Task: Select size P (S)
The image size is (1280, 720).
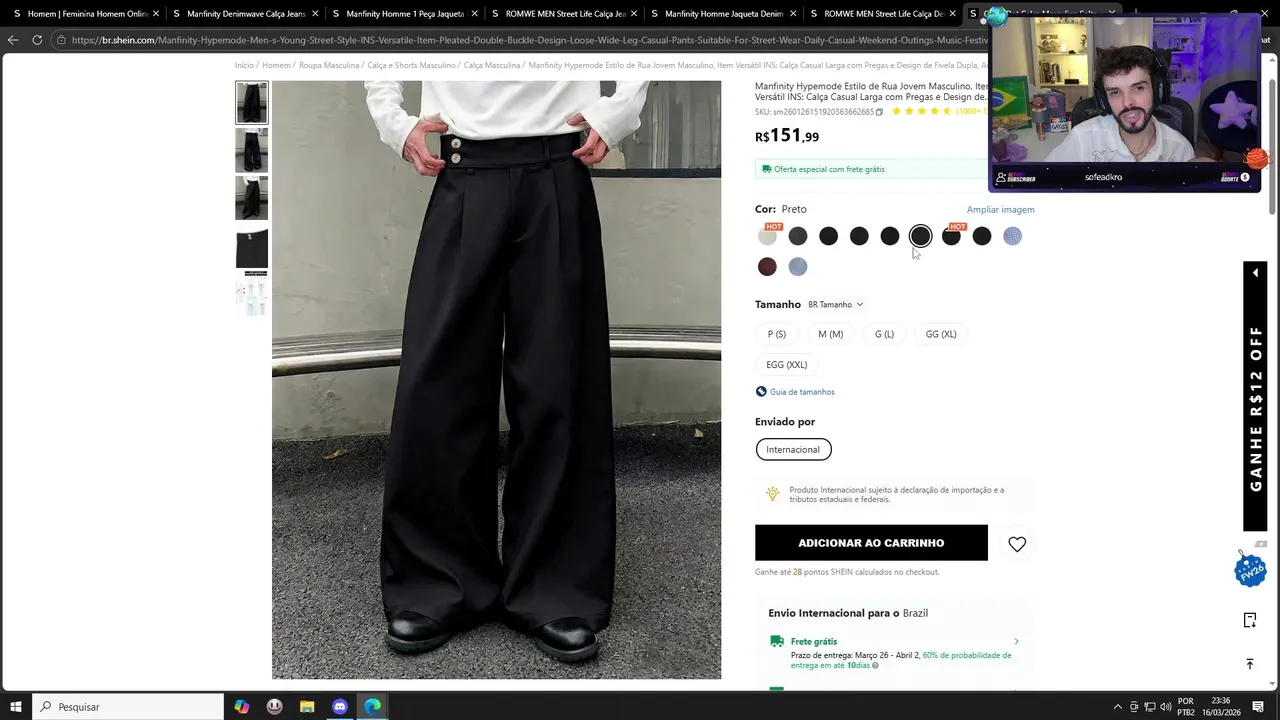Action: (777, 334)
